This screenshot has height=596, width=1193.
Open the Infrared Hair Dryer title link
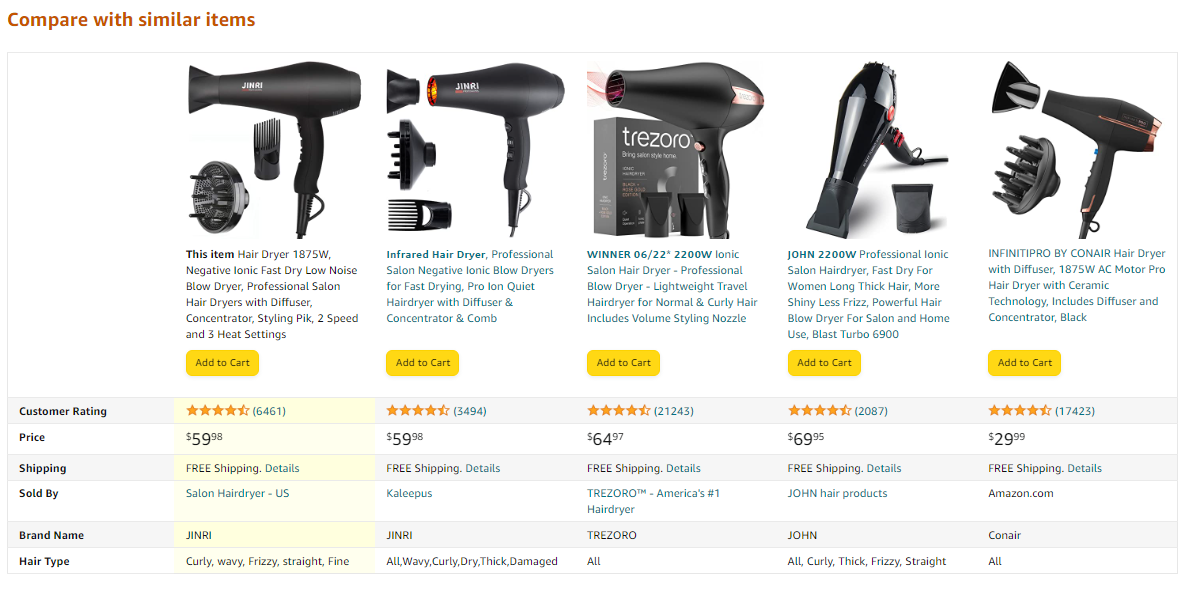click(x=470, y=286)
